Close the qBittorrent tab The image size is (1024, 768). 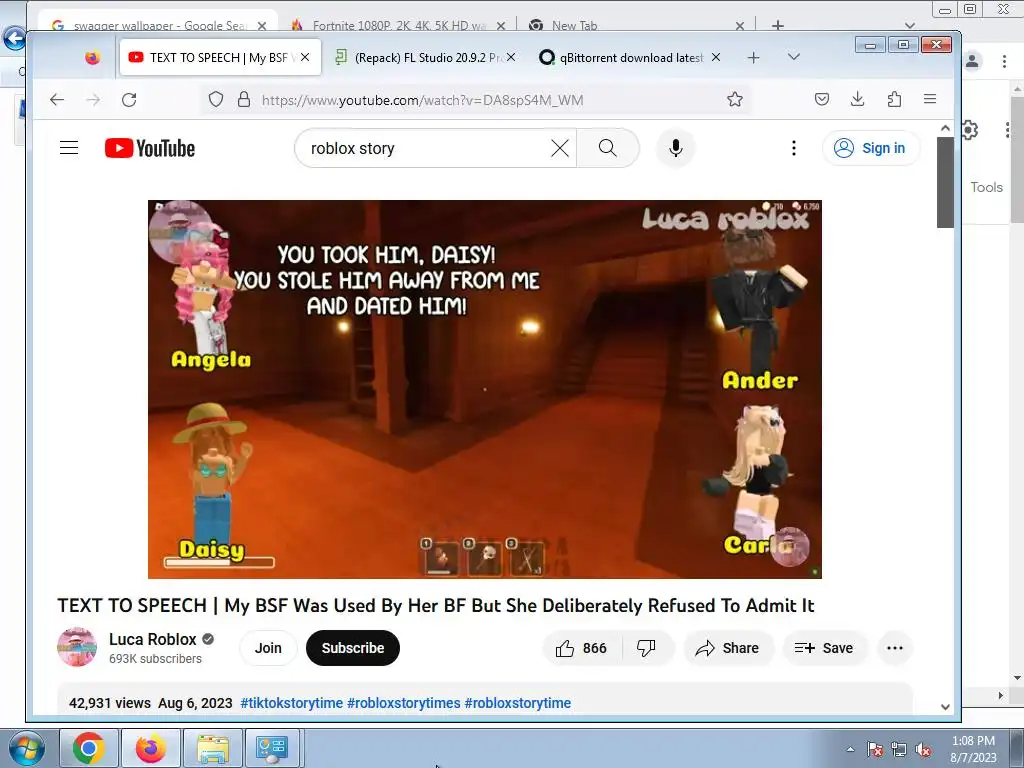(716, 57)
